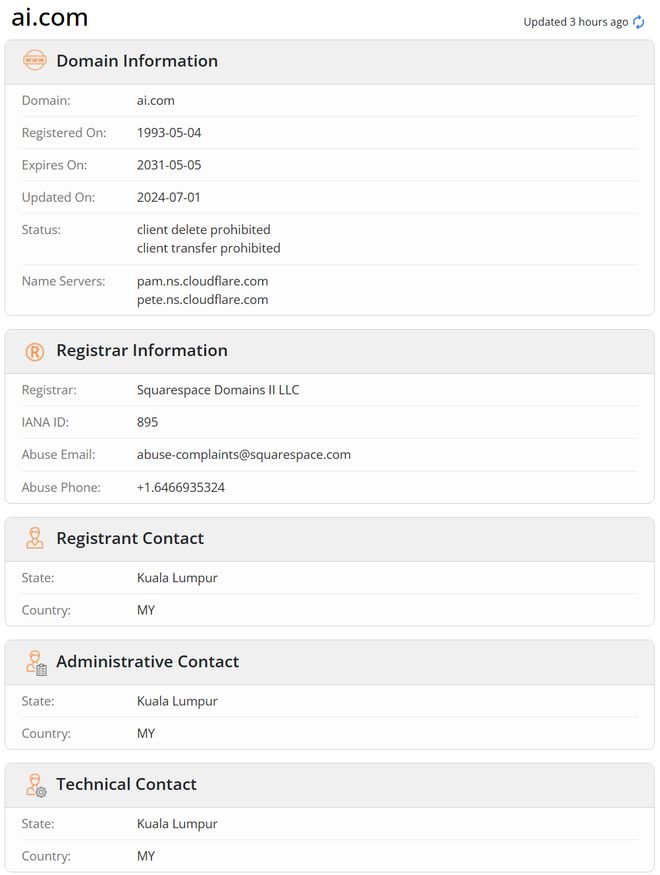Click the Updated 3 hours ago text

576,22
